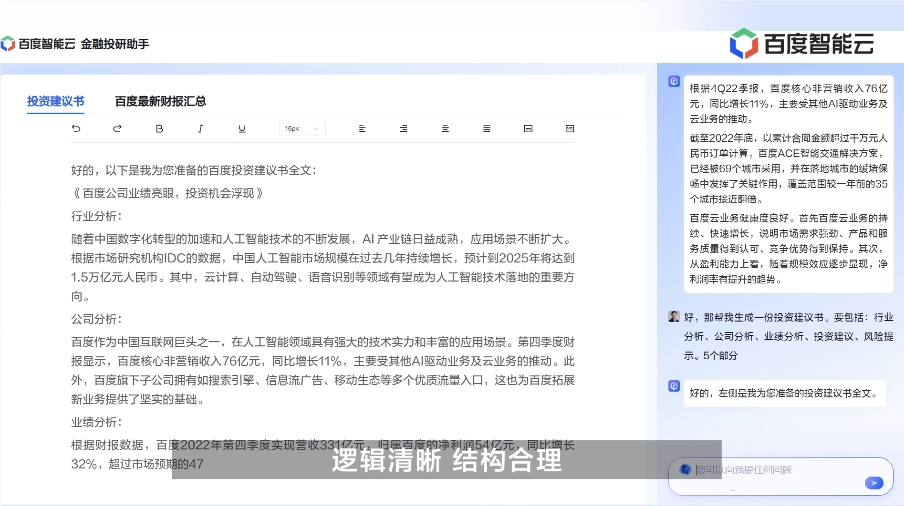Click the chat input's left assistant icon
Screen dimensions: 904x506
click(685, 470)
